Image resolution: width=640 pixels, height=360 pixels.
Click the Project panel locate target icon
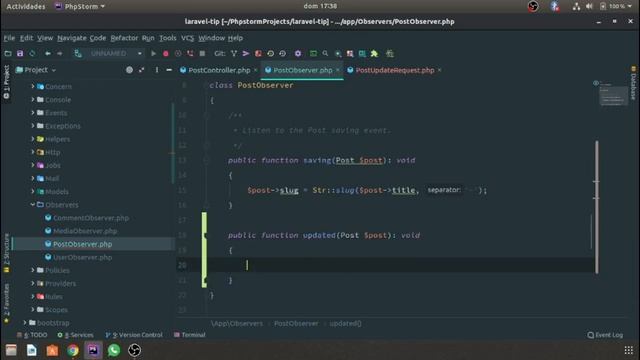tap(129, 70)
